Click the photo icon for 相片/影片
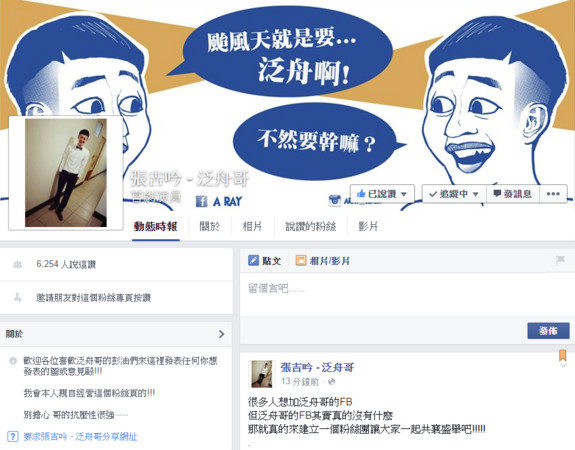This screenshot has height=450, width=575. point(301,260)
